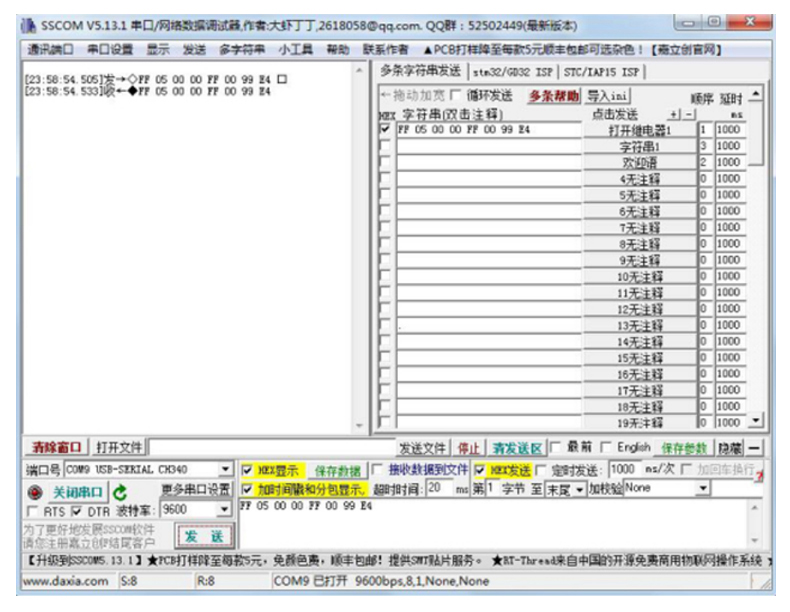Click the 超时时间 input field
Viewport: 790px width, 612px height.
pyautogui.click(x=439, y=489)
